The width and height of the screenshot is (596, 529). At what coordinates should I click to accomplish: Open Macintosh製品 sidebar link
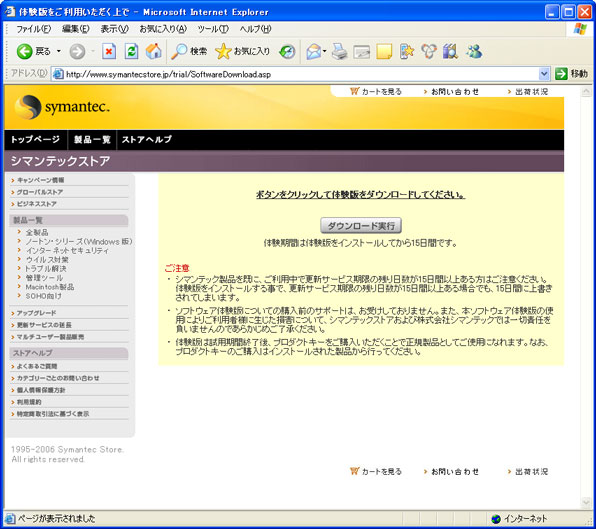tap(50, 287)
